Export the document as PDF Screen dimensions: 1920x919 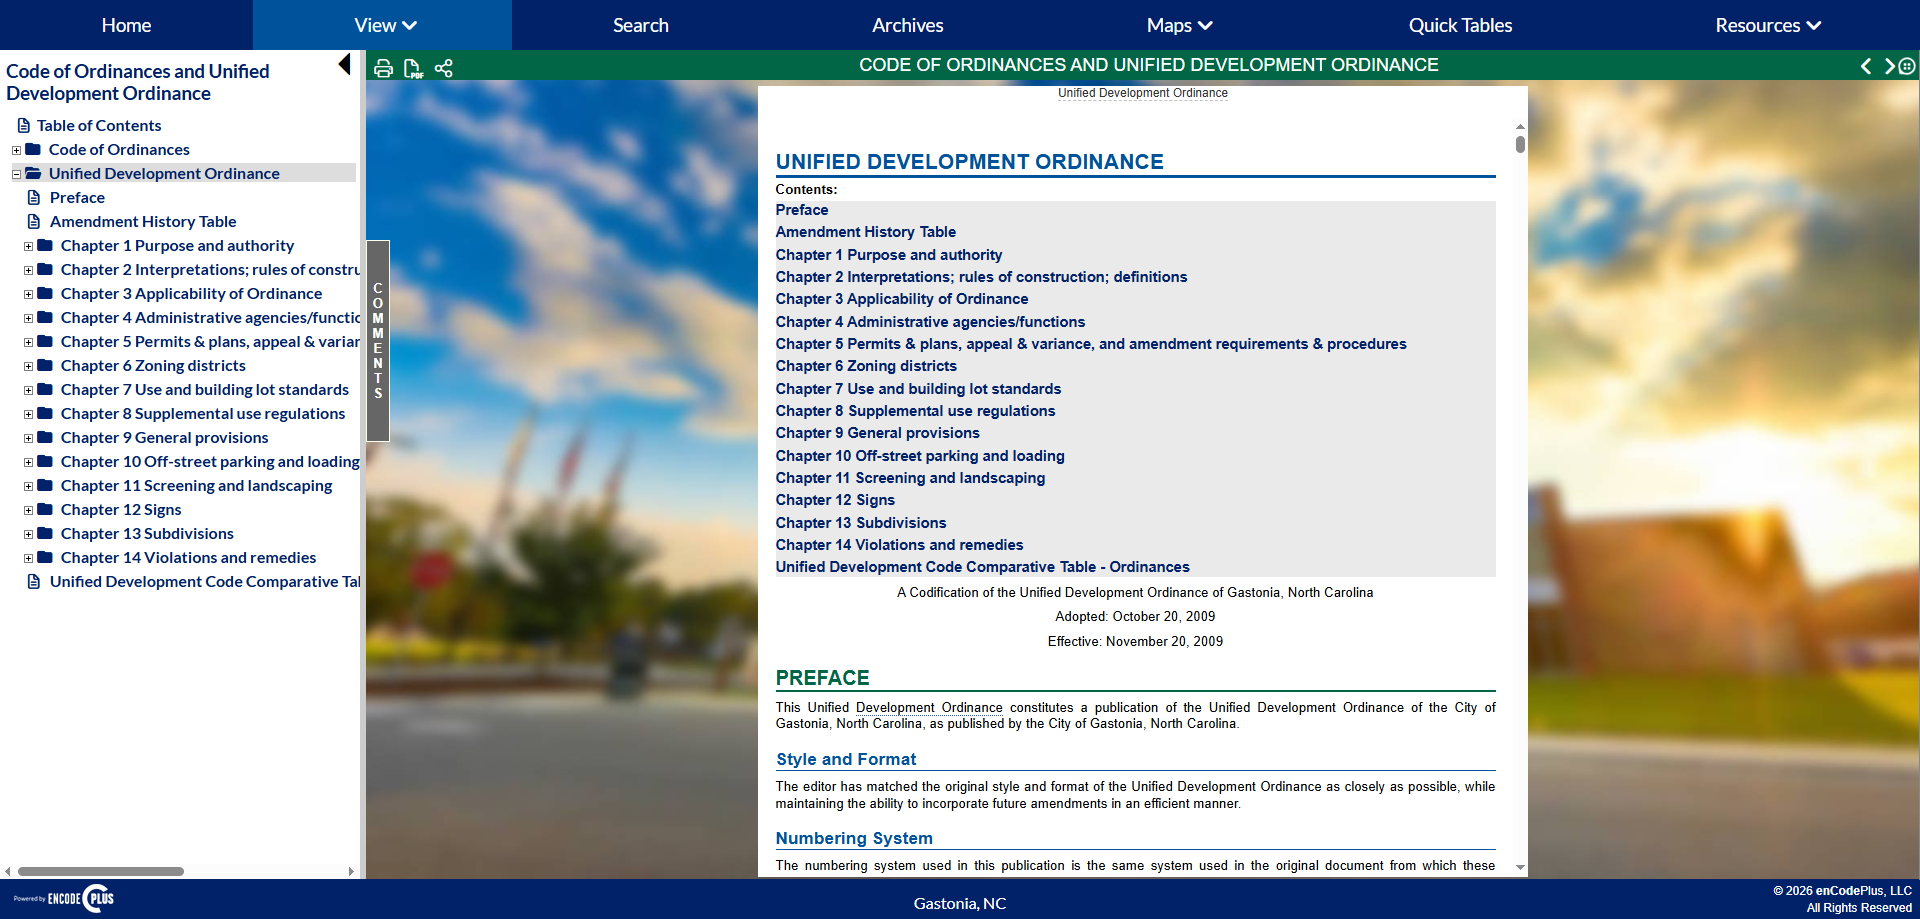pyautogui.click(x=413, y=68)
